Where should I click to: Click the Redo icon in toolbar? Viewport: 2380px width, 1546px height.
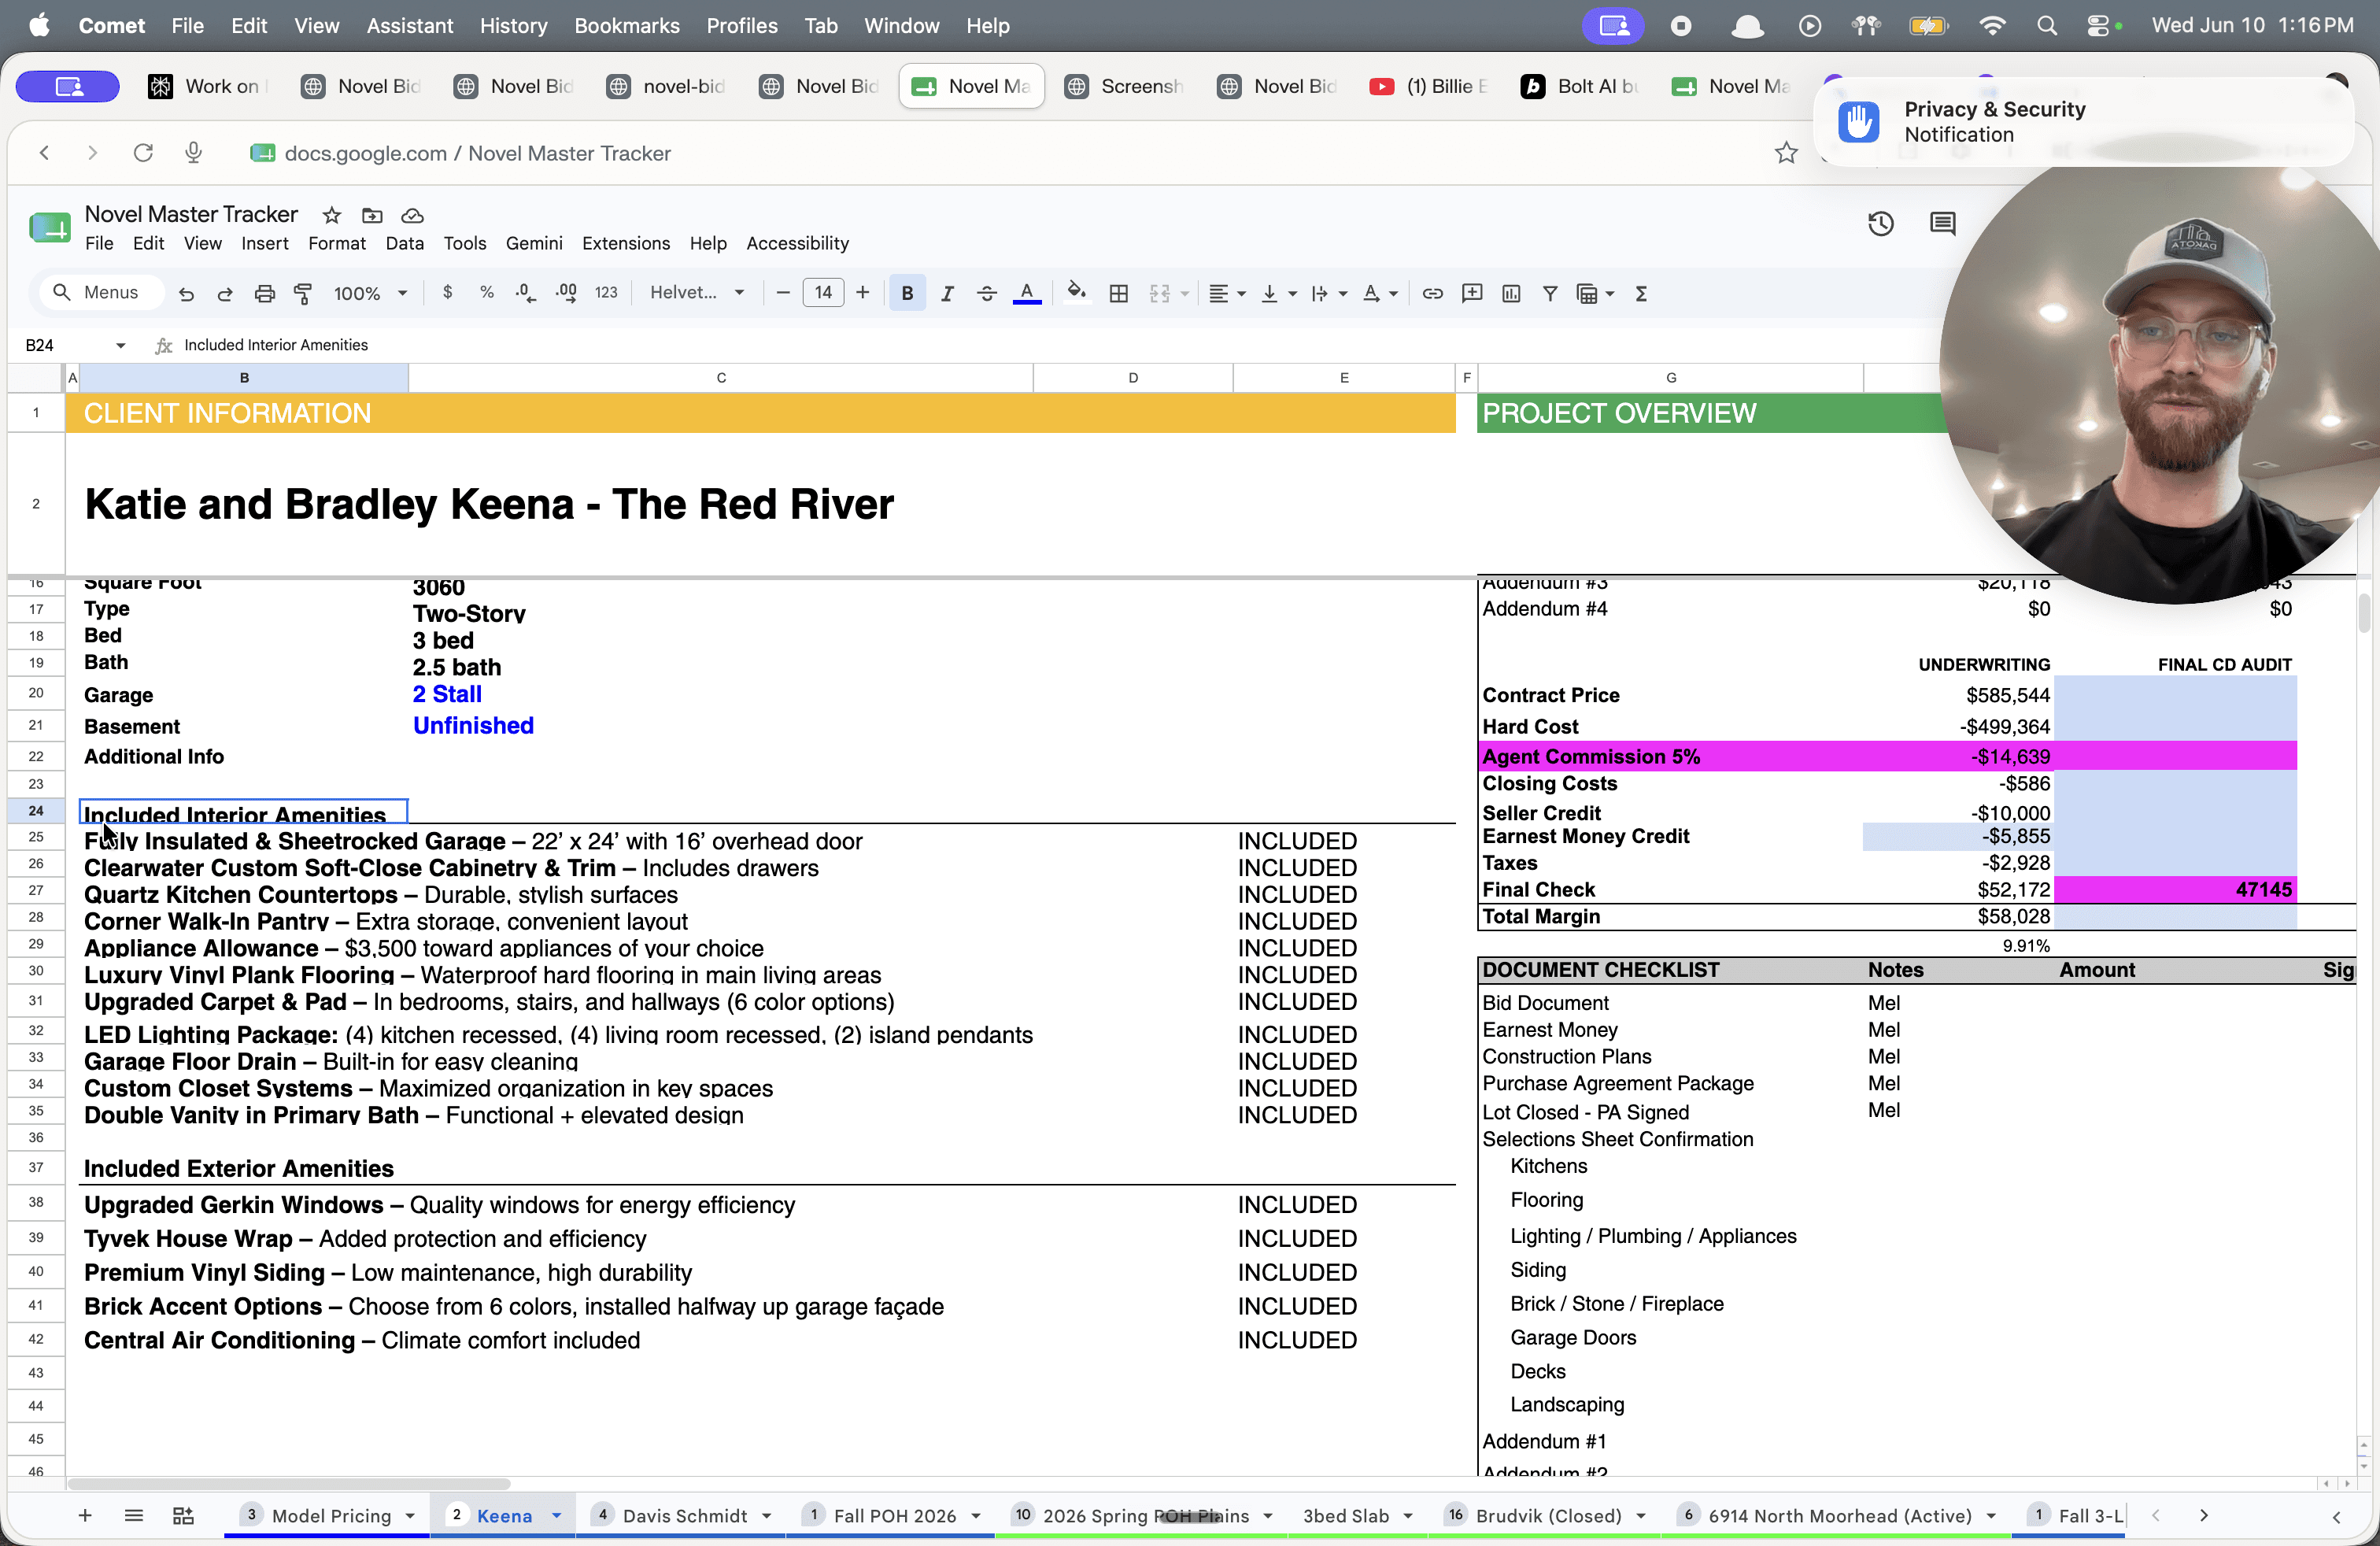(225, 293)
